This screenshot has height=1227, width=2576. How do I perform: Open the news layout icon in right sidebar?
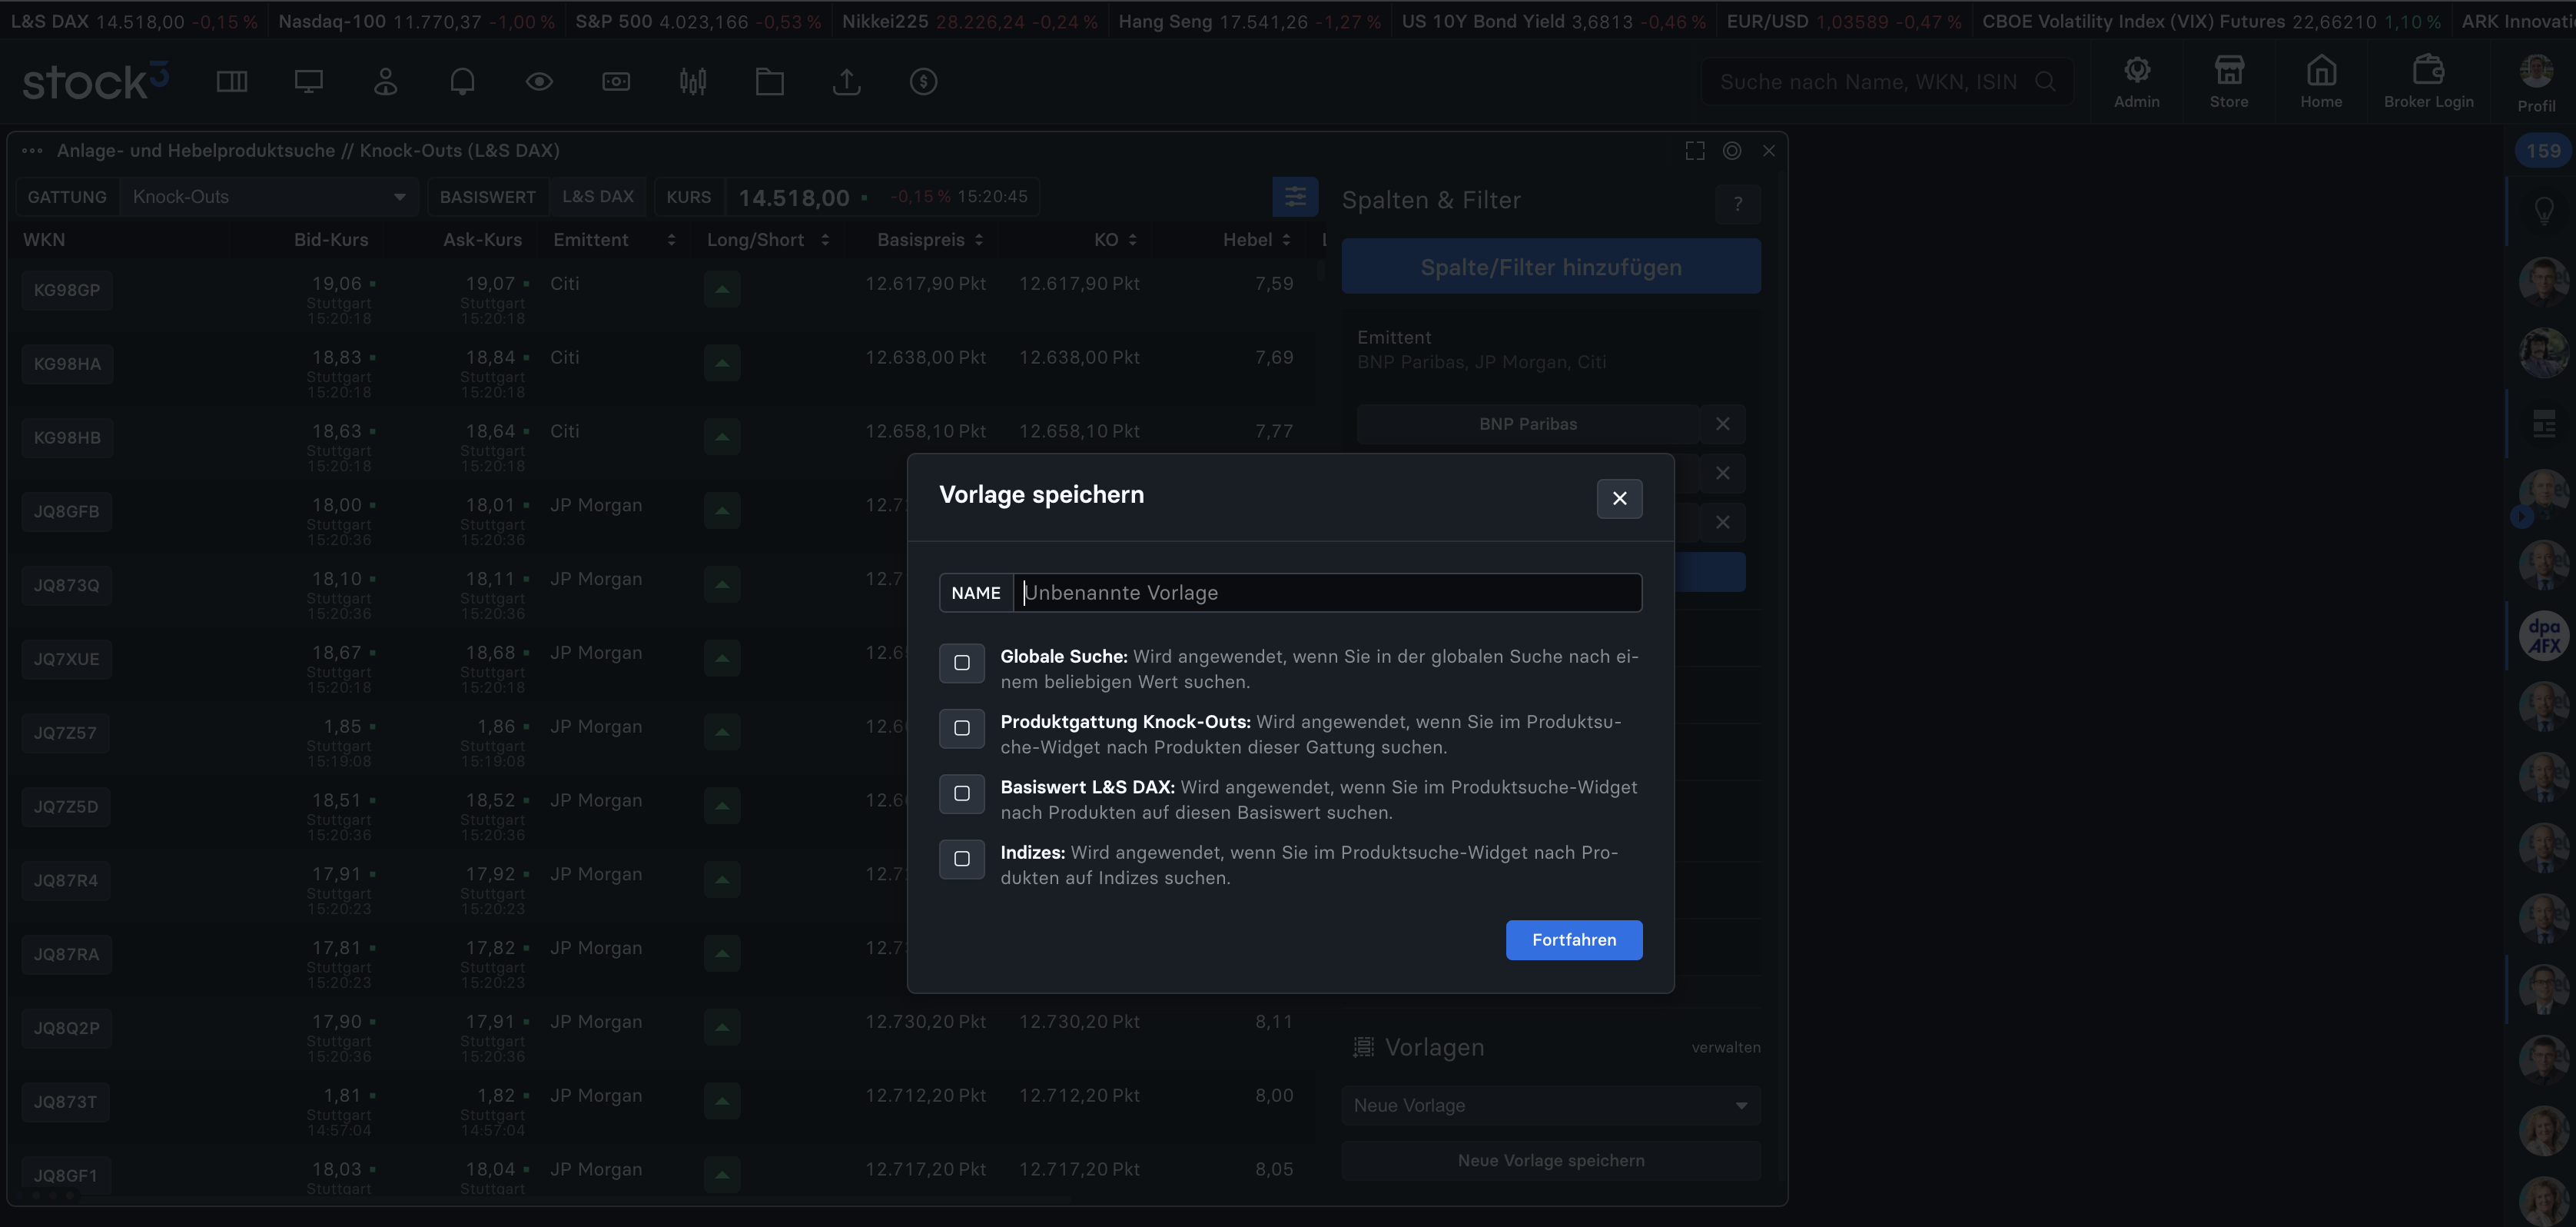click(2543, 423)
